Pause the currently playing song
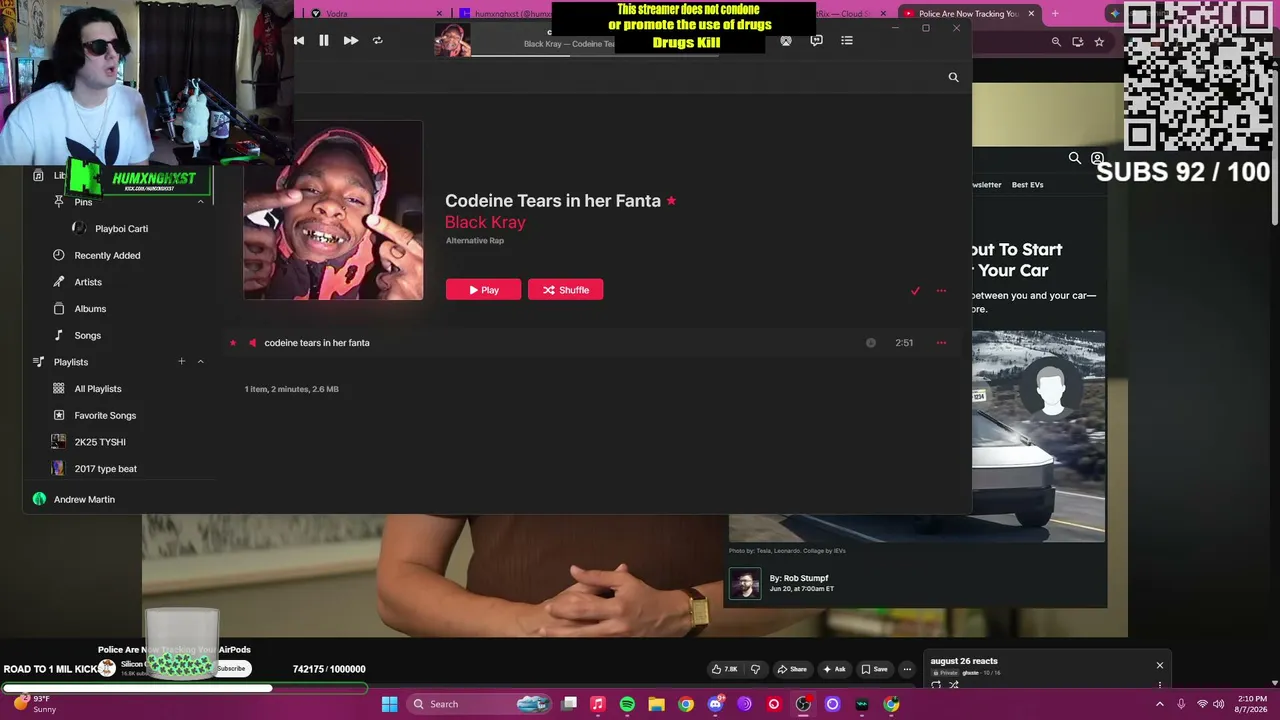1280x720 pixels. [324, 41]
